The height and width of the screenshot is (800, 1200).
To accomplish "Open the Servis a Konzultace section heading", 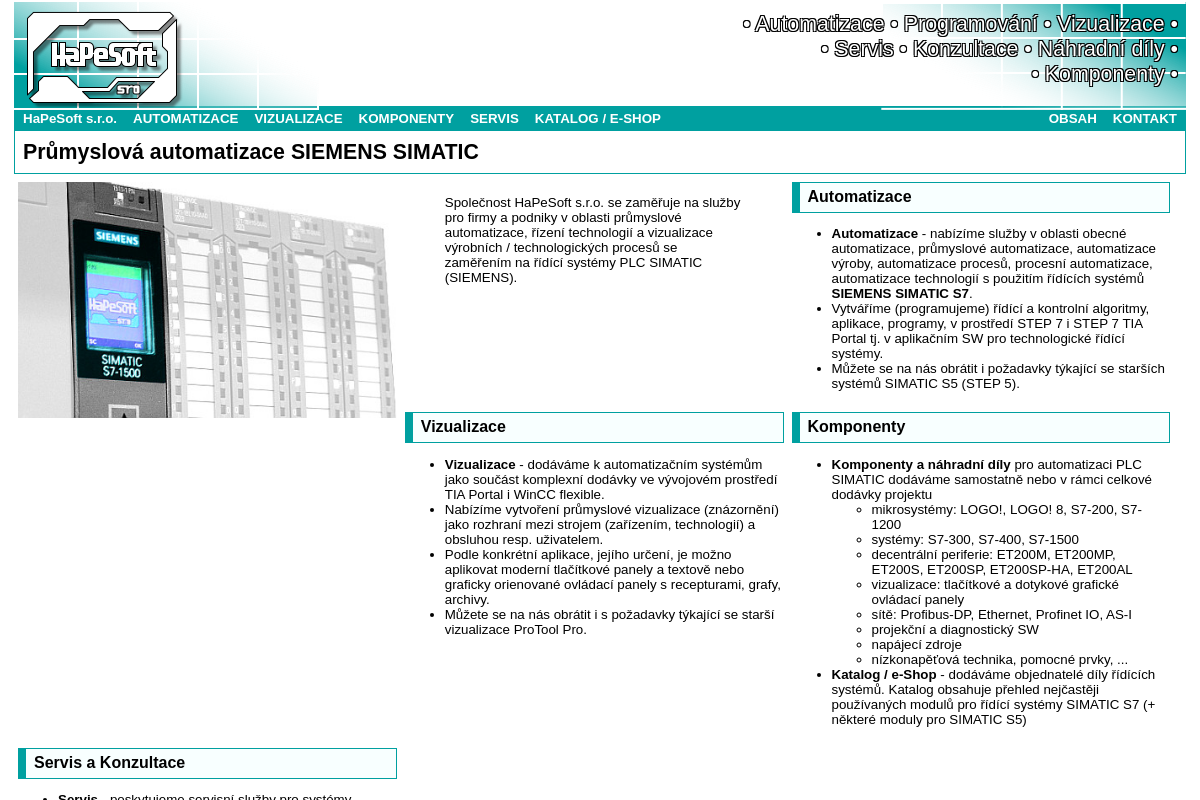I will [207, 763].
